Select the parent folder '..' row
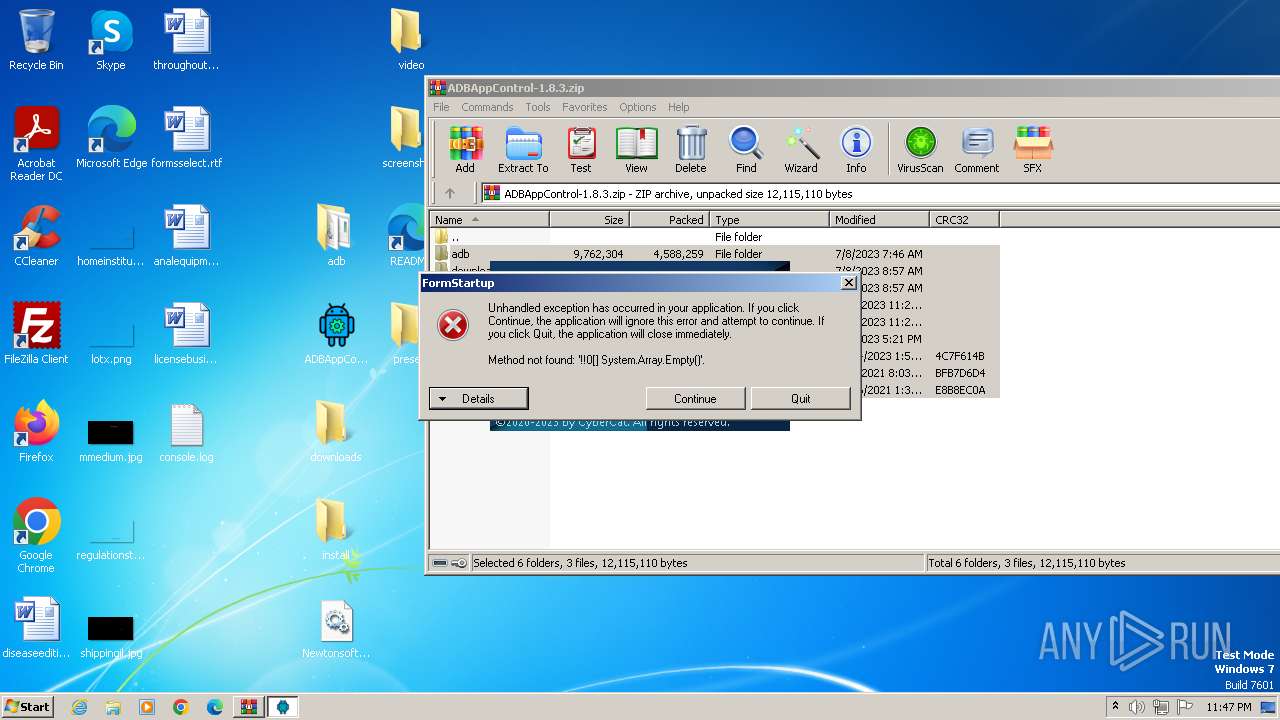1280x720 pixels. 715,237
